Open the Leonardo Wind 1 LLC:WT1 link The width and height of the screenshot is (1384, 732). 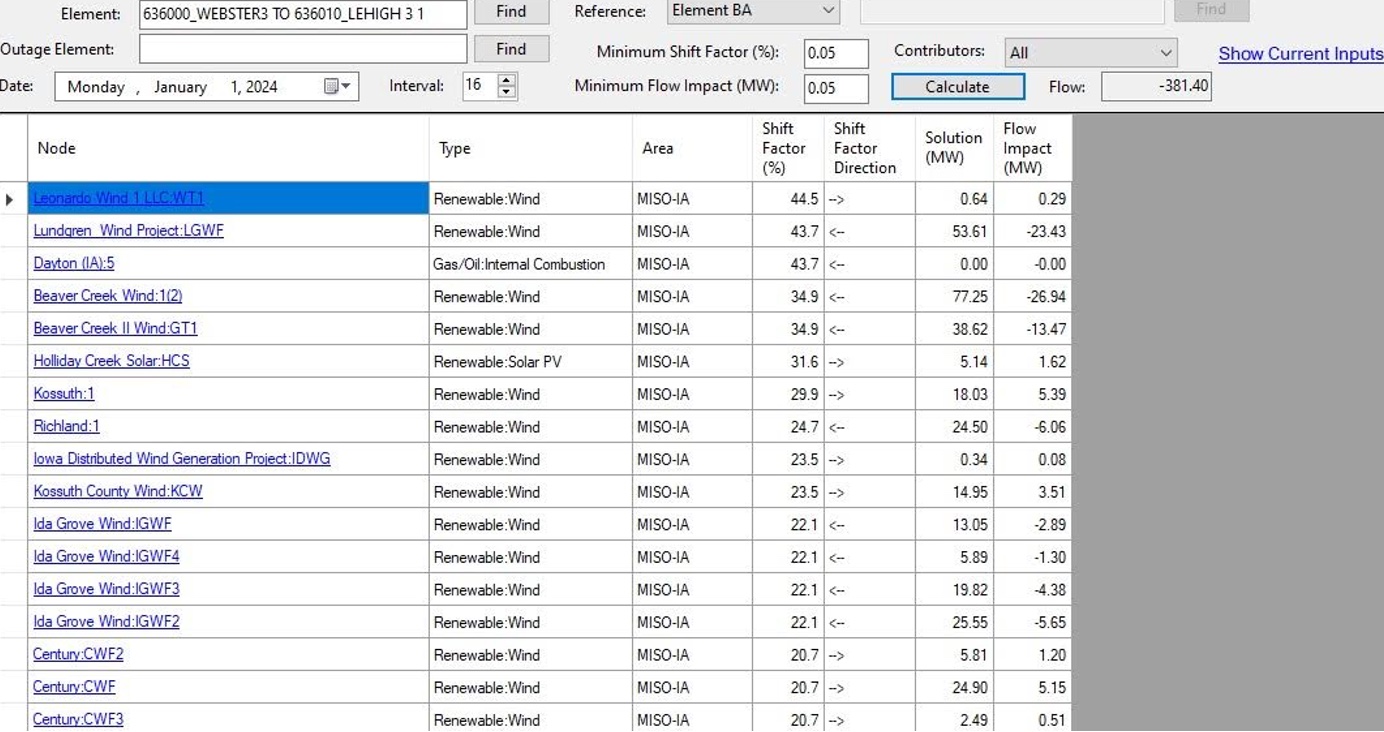(x=118, y=198)
